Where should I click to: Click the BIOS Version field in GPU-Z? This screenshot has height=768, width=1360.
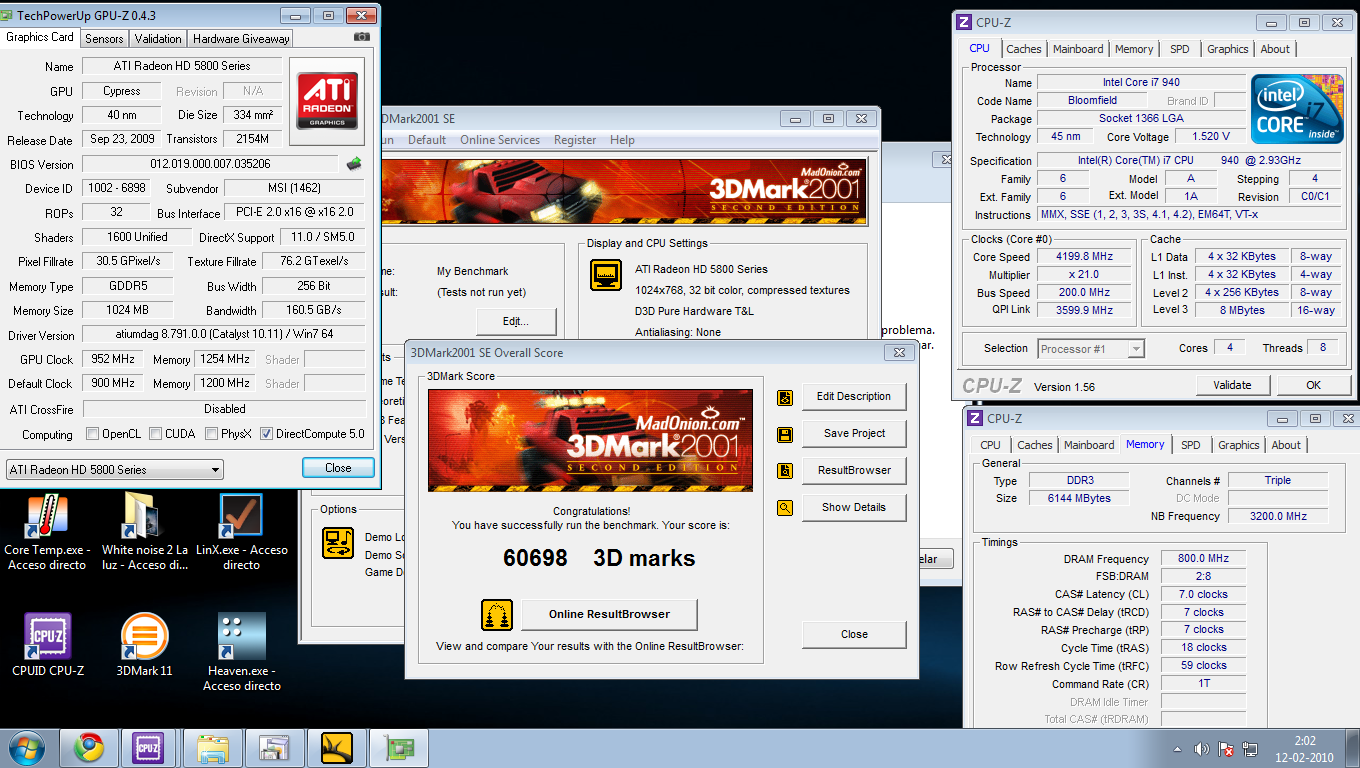click(x=210, y=164)
